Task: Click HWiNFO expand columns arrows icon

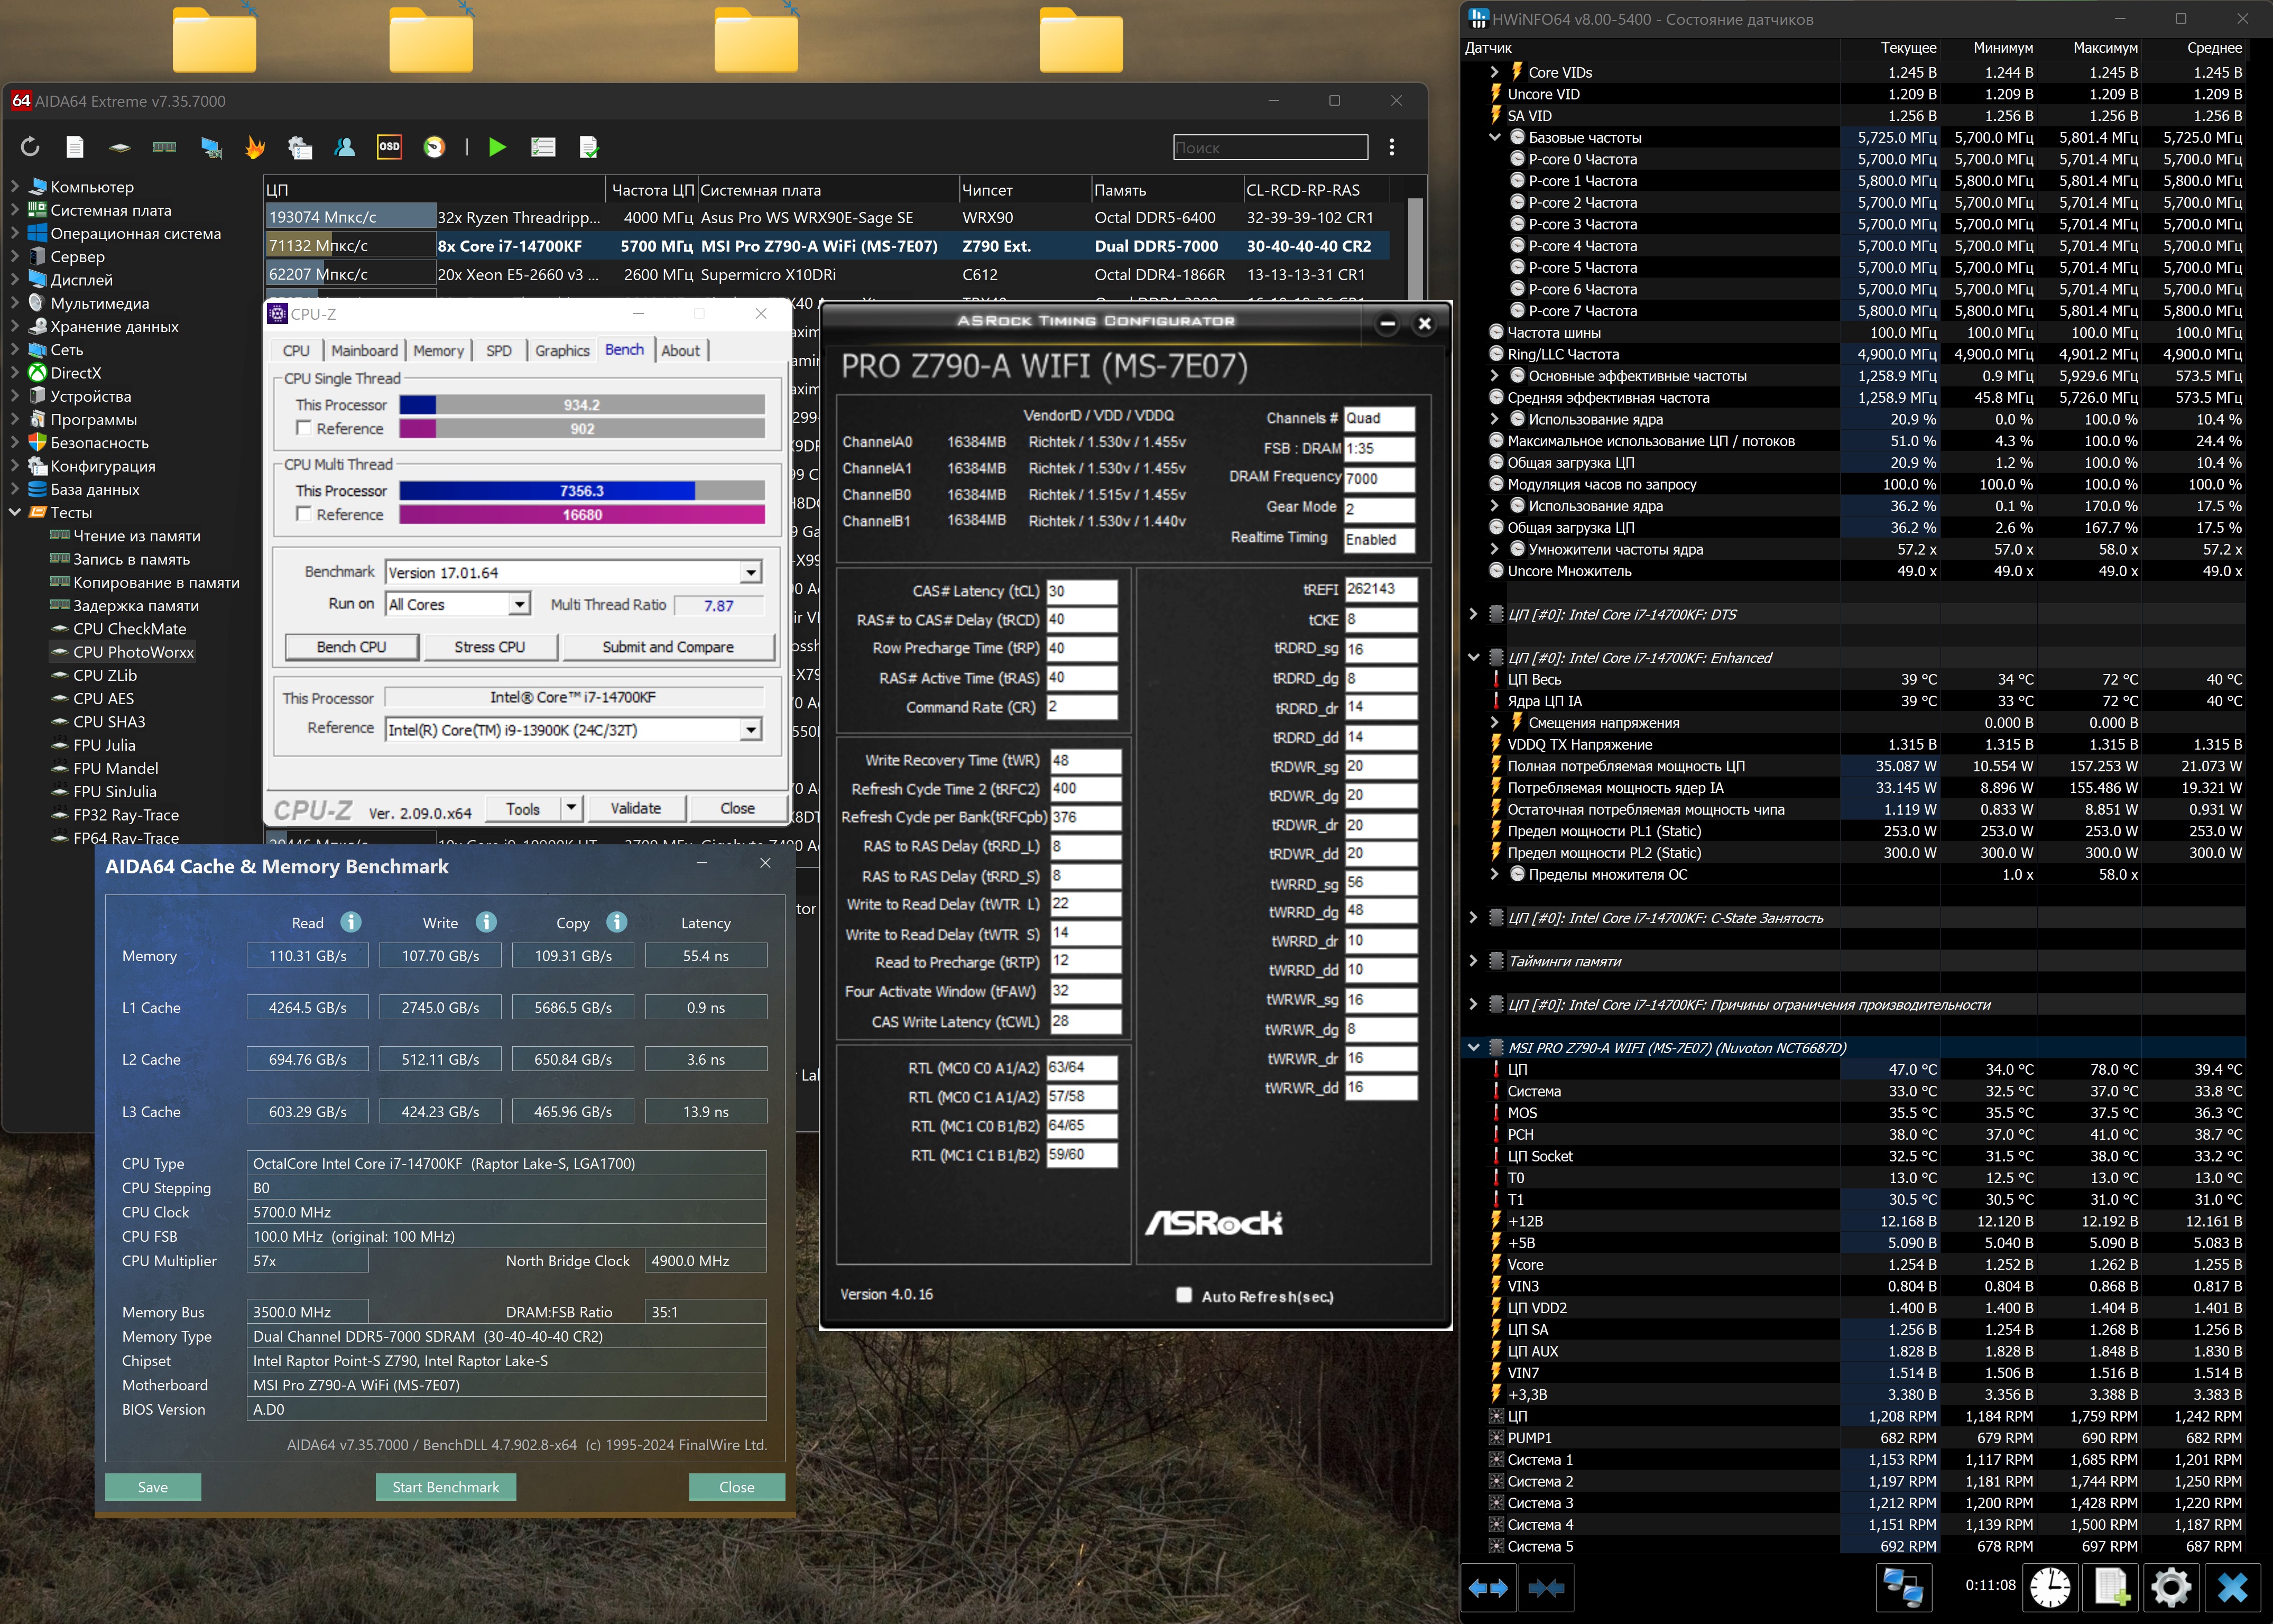Action: tap(1488, 1587)
